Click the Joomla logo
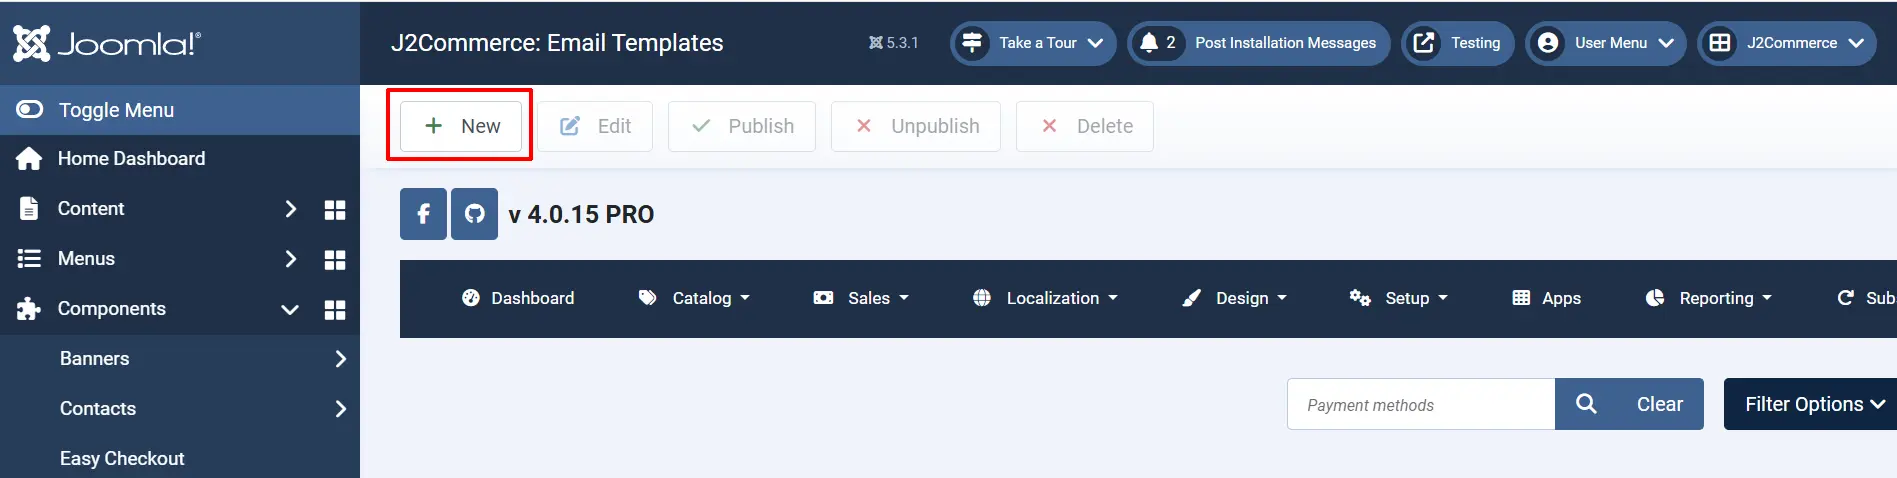Viewport: 1897px width, 478px height. coord(107,43)
